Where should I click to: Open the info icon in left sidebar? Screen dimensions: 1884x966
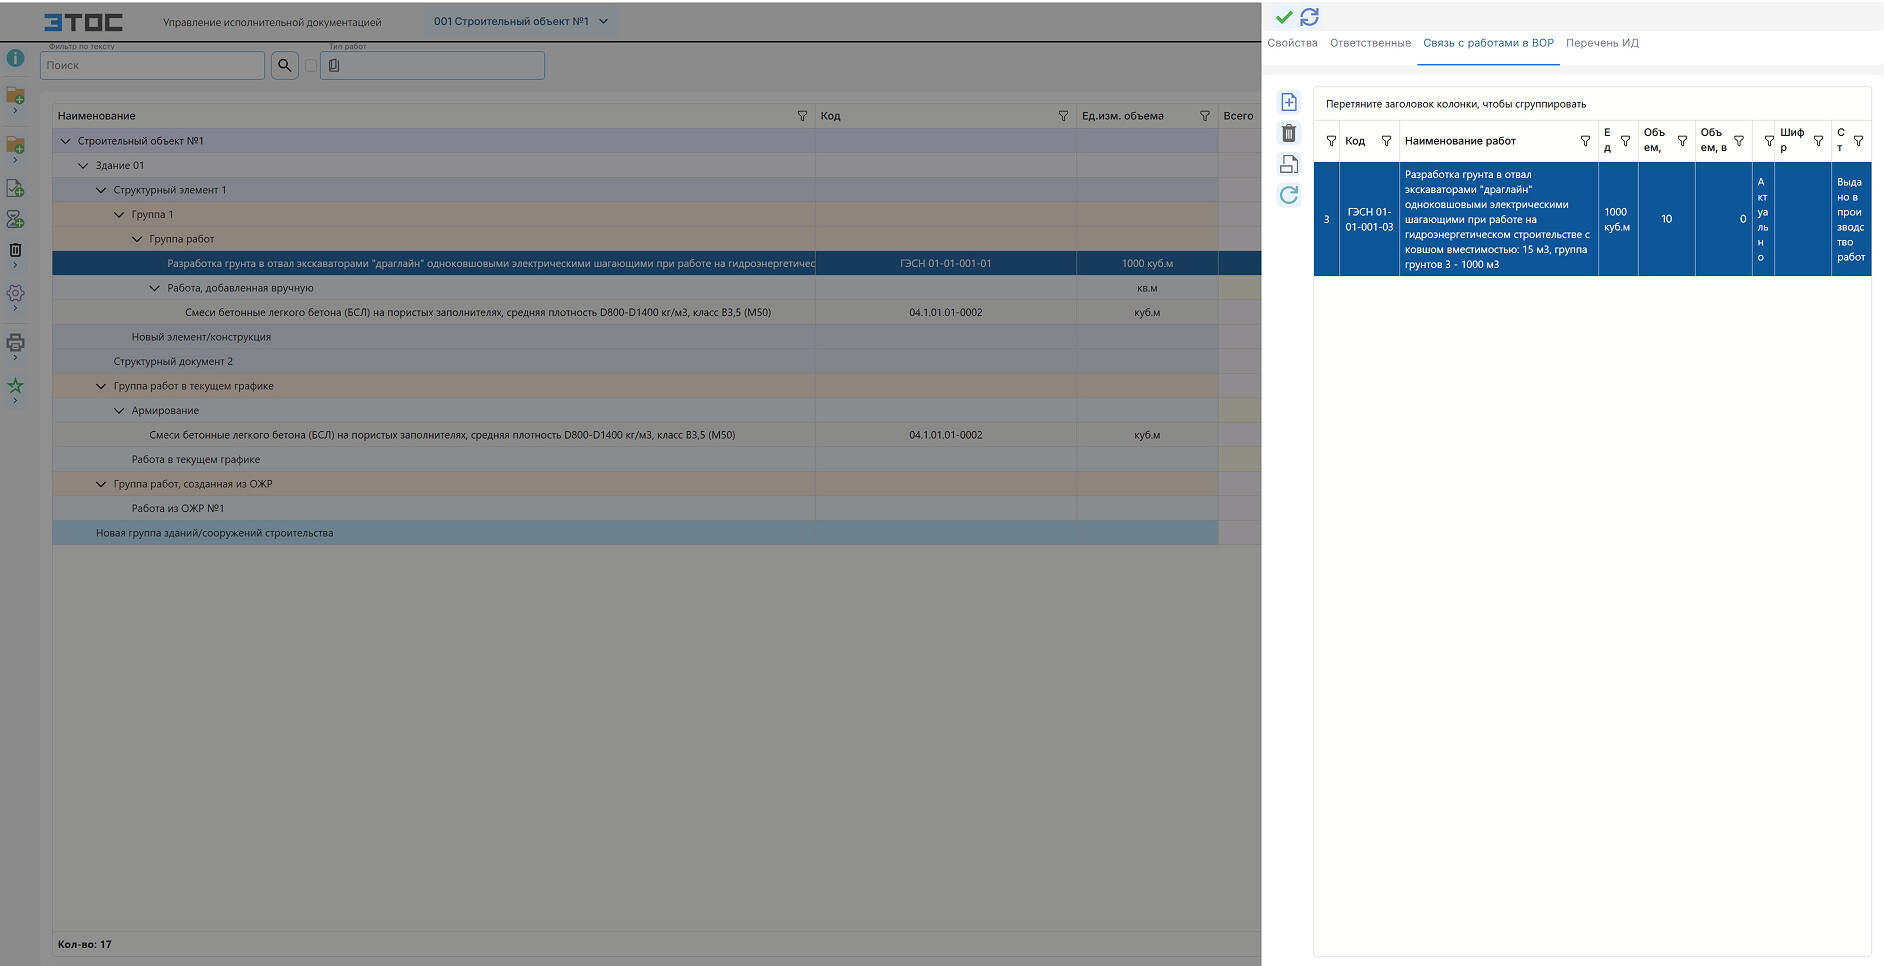(15, 58)
